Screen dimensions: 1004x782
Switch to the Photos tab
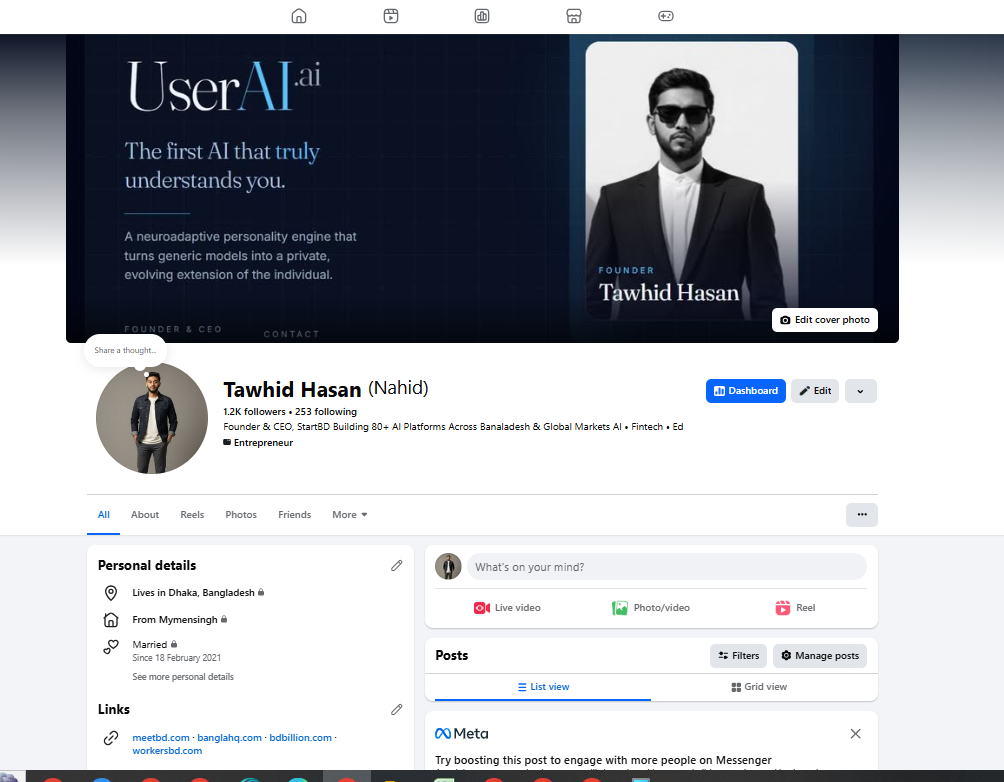(241, 514)
